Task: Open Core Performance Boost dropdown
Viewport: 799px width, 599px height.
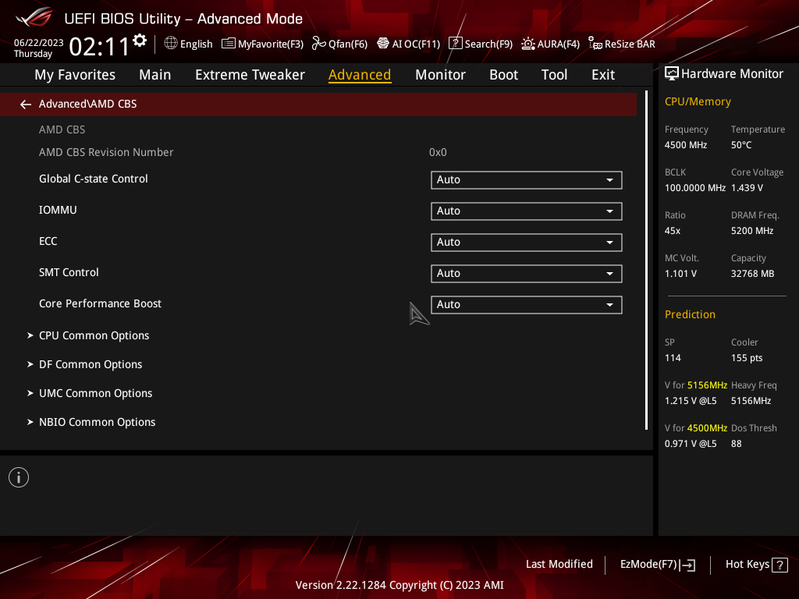Action: tap(526, 305)
